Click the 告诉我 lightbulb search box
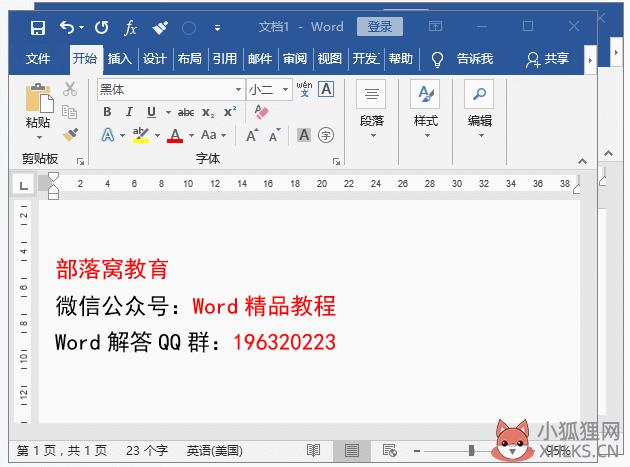 [x=462, y=59]
